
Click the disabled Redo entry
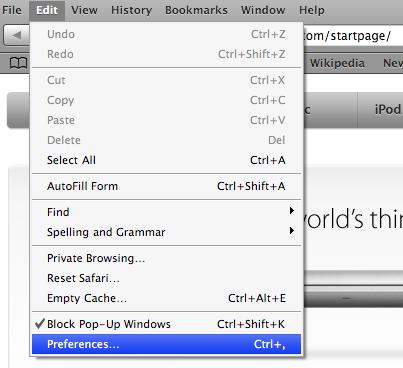(166, 54)
